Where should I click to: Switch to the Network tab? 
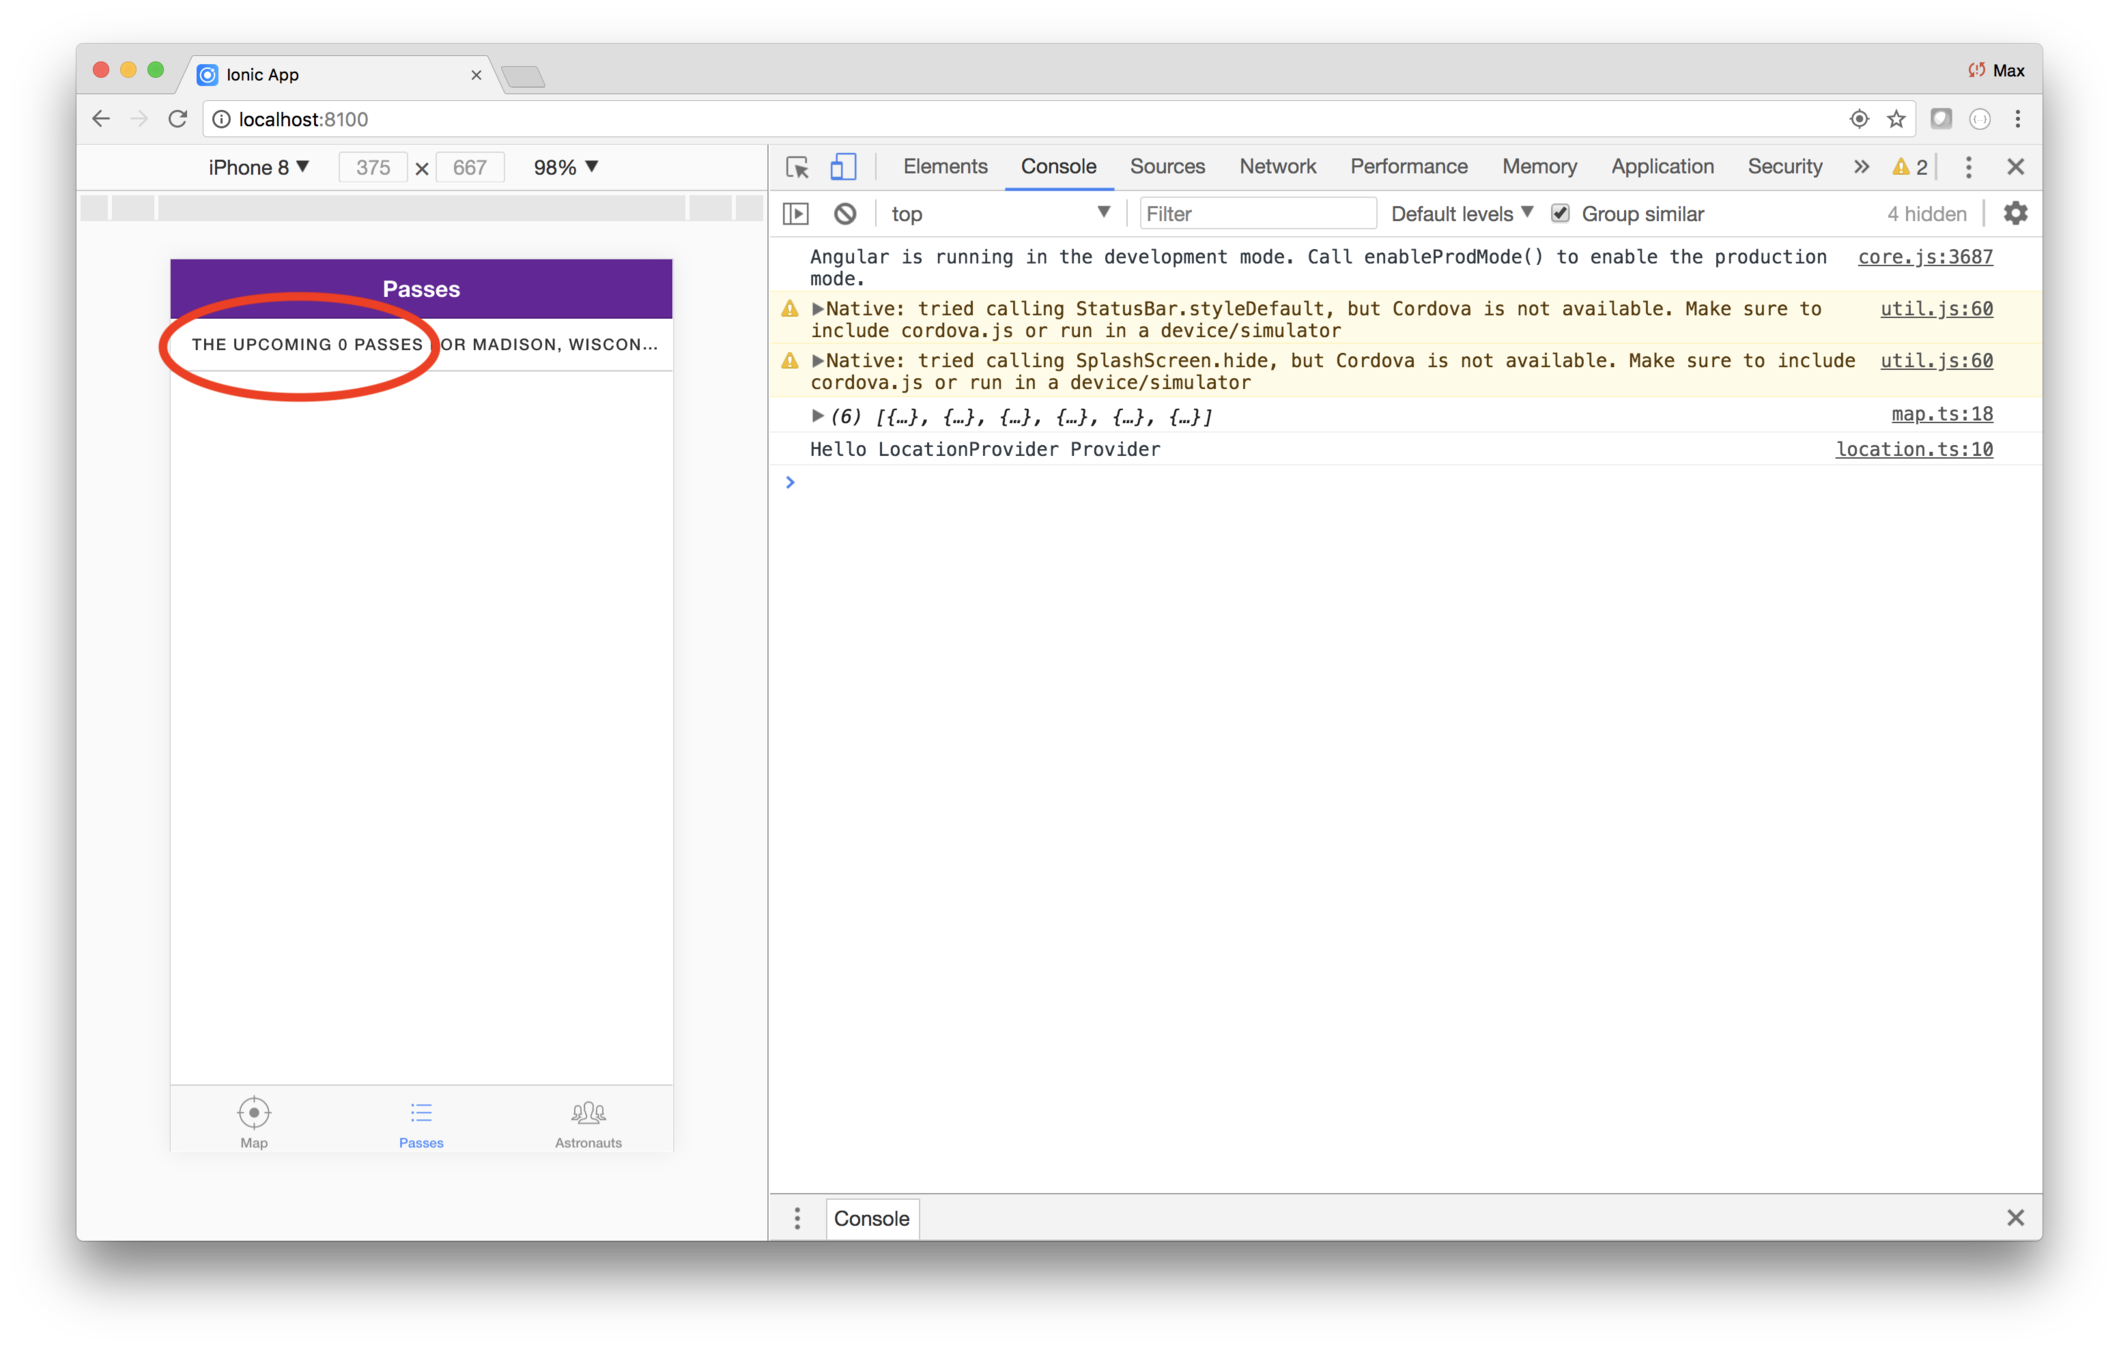(1277, 167)
